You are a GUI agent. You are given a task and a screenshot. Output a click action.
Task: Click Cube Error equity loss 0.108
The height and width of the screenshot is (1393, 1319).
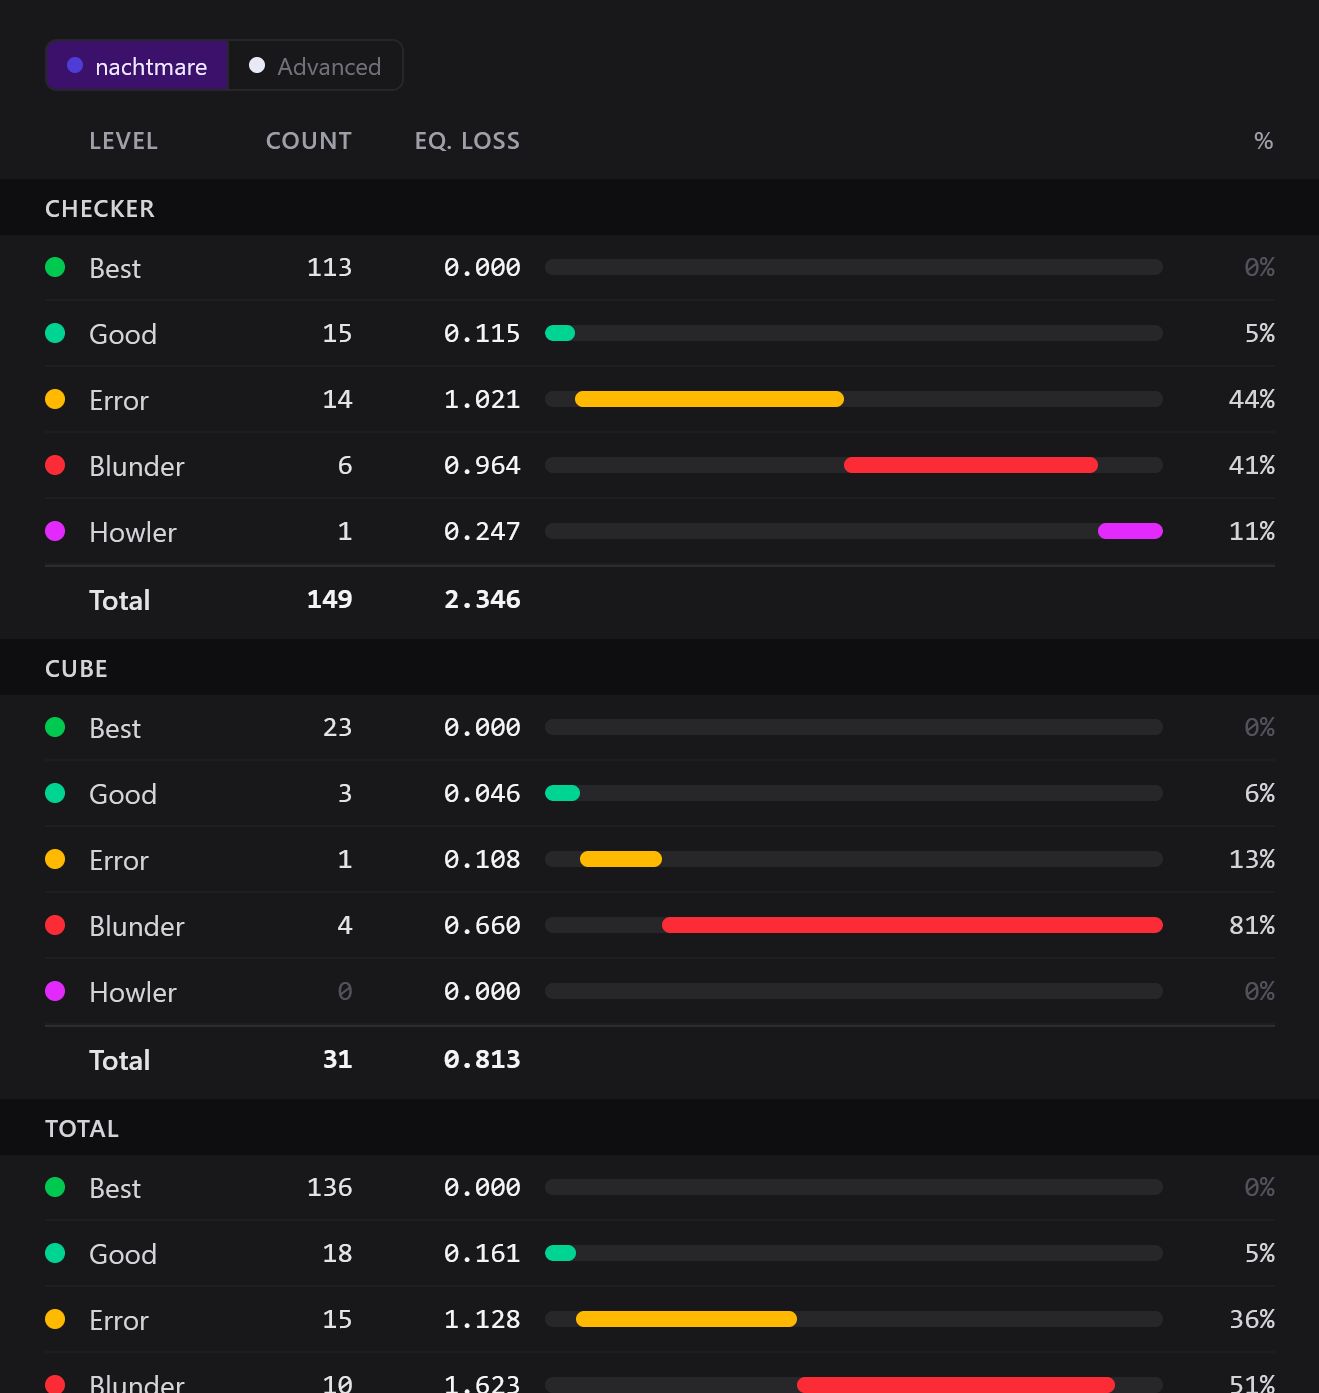pyautogui.click(x=482, y=859)
